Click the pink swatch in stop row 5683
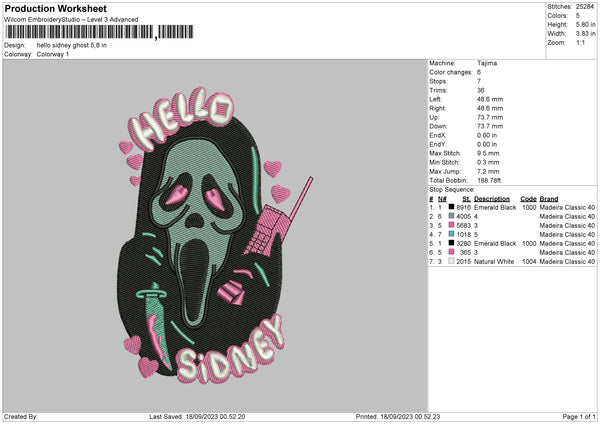Image resolution: width=600 pixels, height=424 pixels. [x=451, y=225]
